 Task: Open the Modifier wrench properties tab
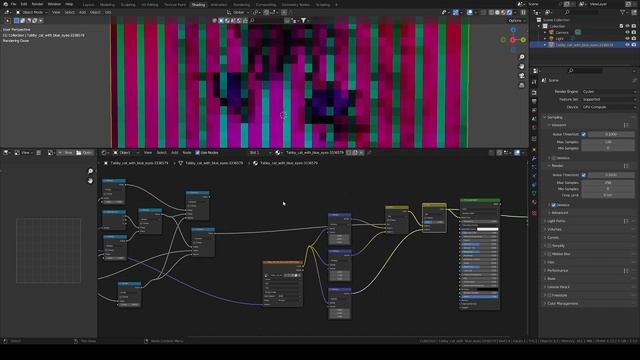click(534, 158)
